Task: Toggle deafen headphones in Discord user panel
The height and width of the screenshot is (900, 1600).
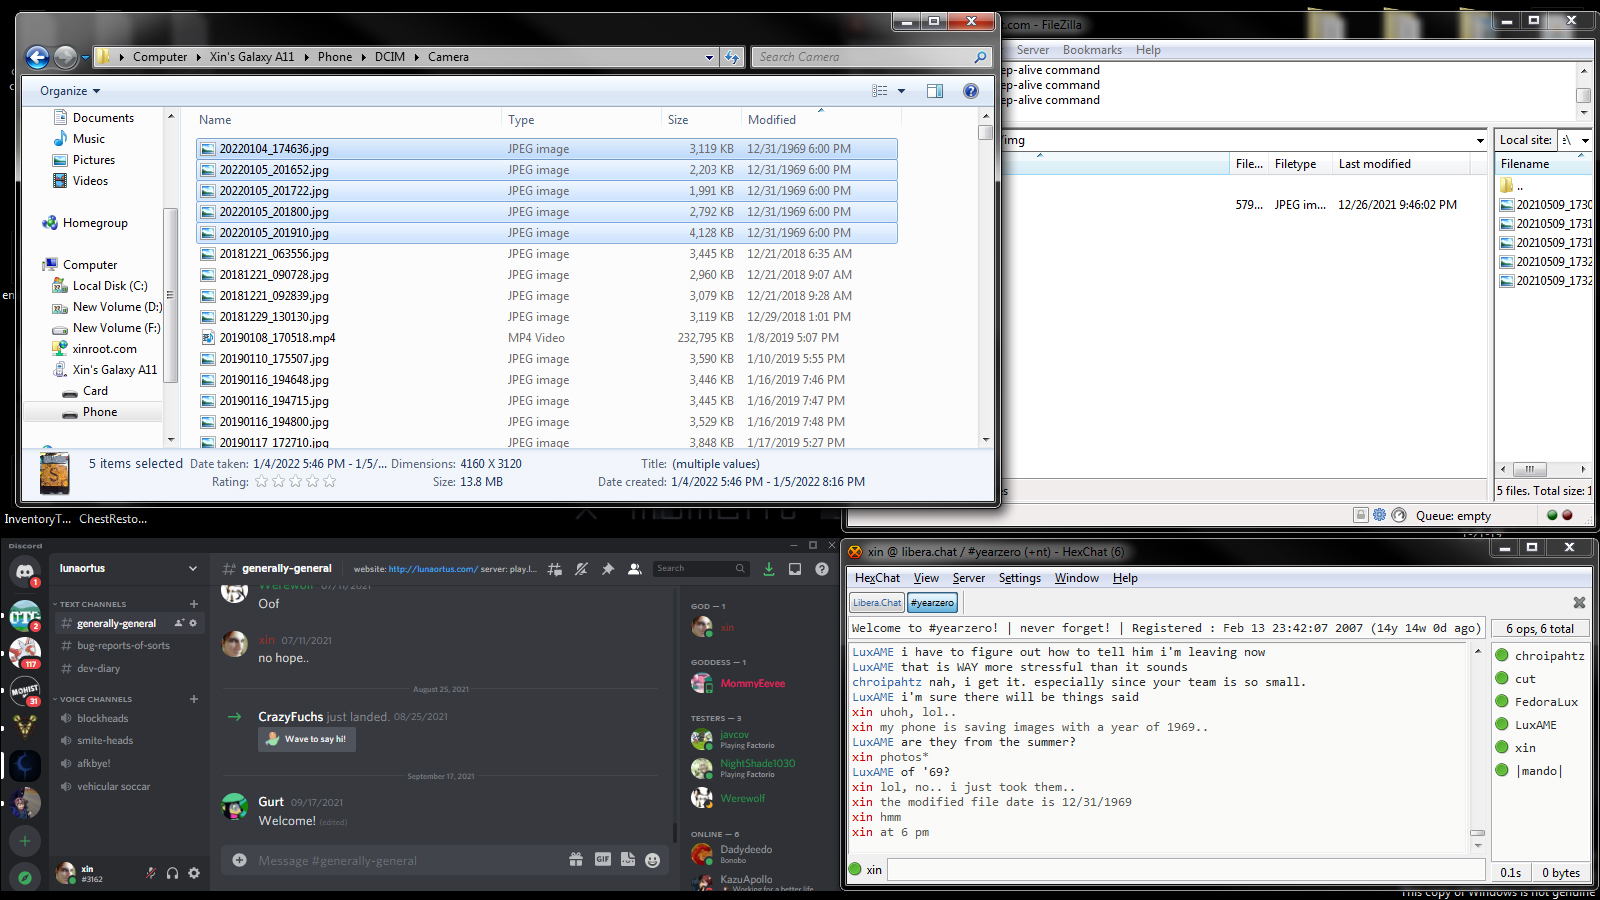Action: (x=172, y=873)
